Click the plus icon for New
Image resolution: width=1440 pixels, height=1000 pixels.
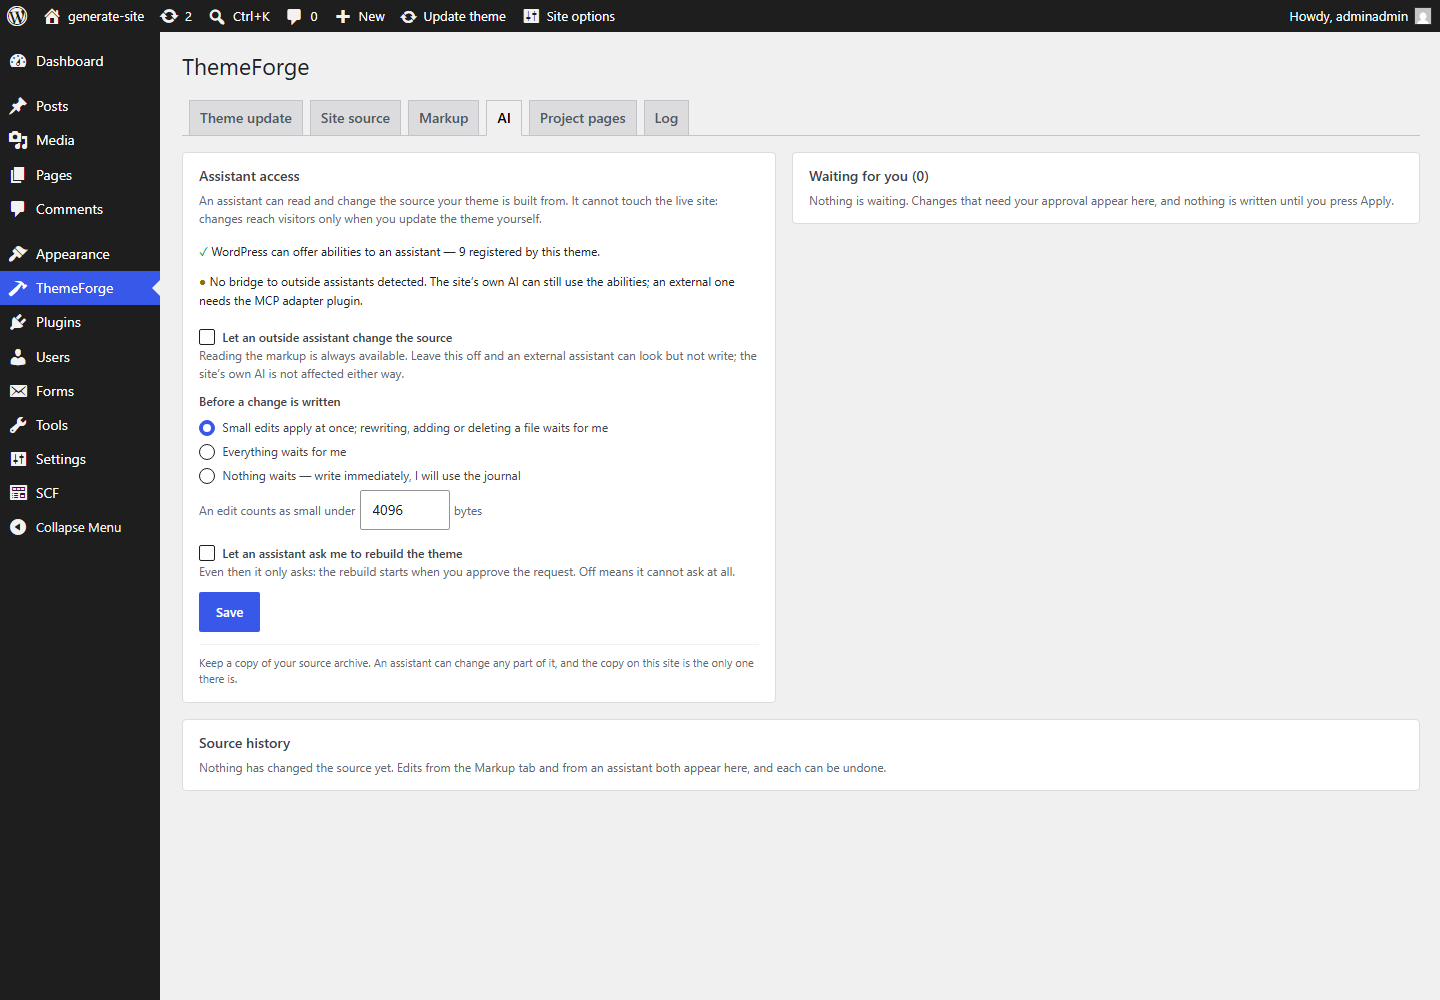[343, 16]
